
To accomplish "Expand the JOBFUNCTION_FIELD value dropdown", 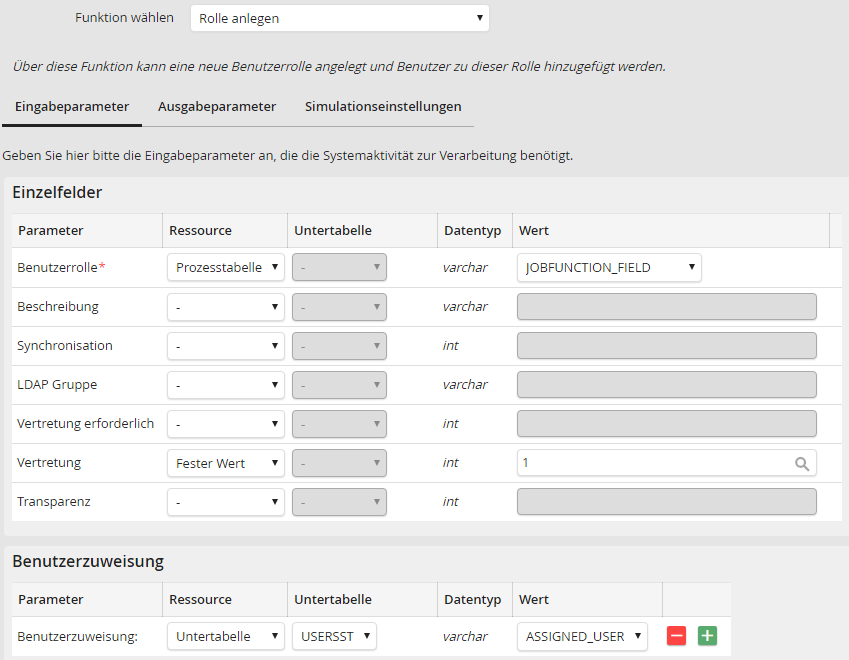I will click(x=609, y=268).
